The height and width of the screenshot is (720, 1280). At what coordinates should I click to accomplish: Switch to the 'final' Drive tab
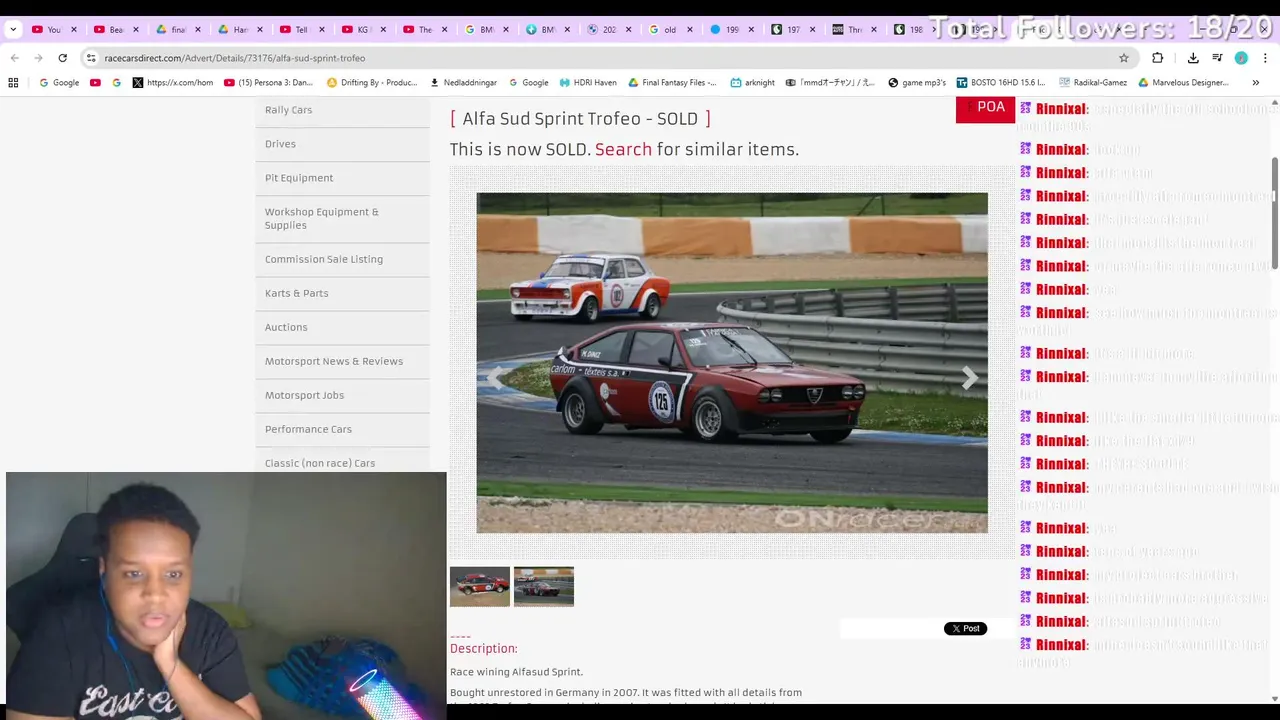170,30
